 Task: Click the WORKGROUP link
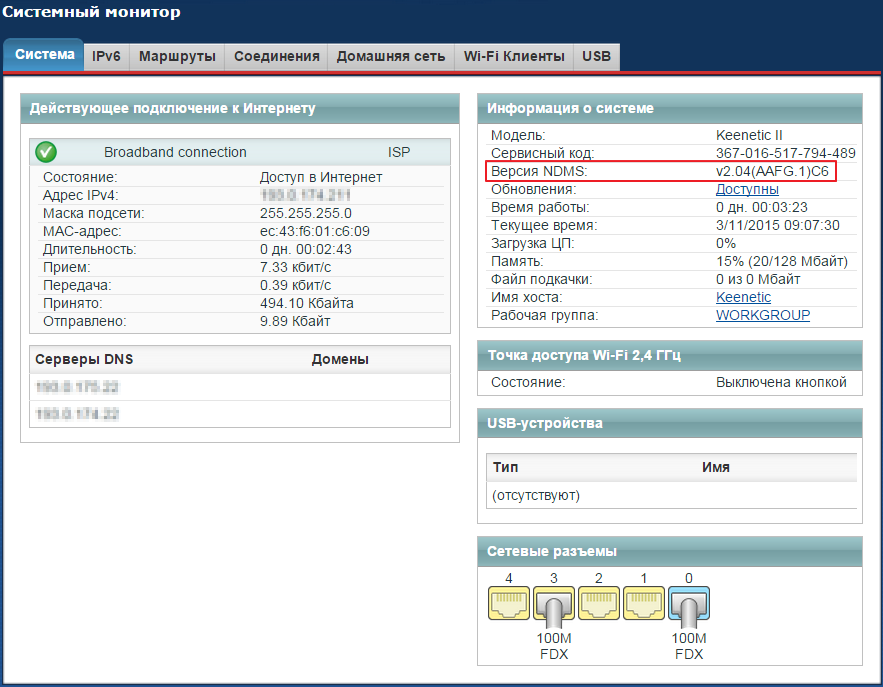tap(762, 315)
